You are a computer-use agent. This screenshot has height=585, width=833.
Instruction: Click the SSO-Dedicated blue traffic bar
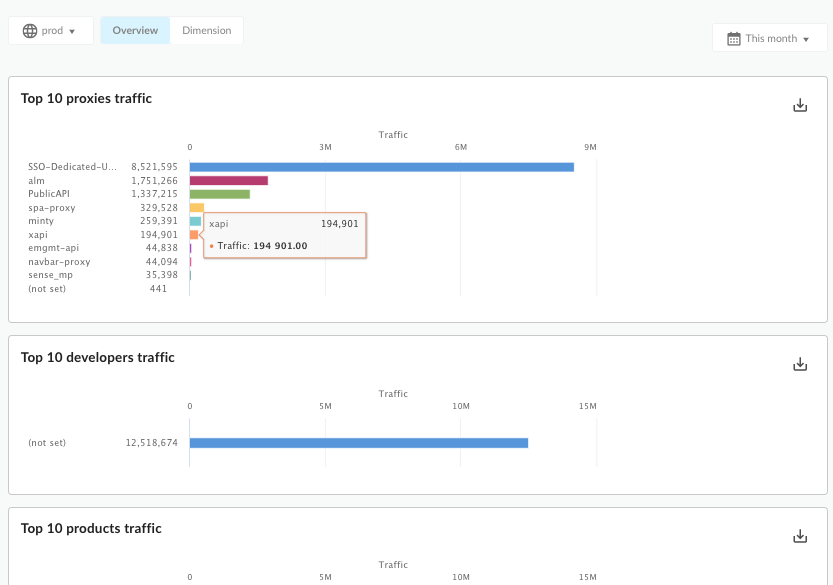pyautogui.click(x=381, y=167)
